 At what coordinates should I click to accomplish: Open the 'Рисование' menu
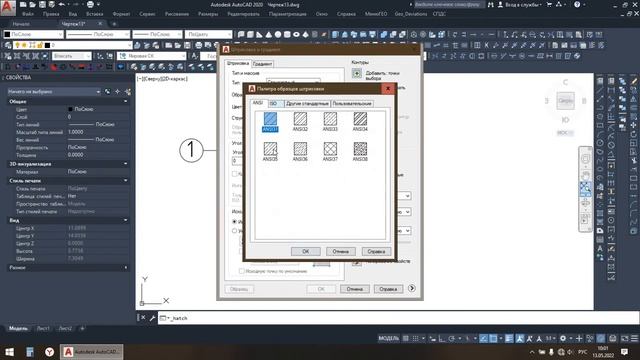click(x=176, y=14)
